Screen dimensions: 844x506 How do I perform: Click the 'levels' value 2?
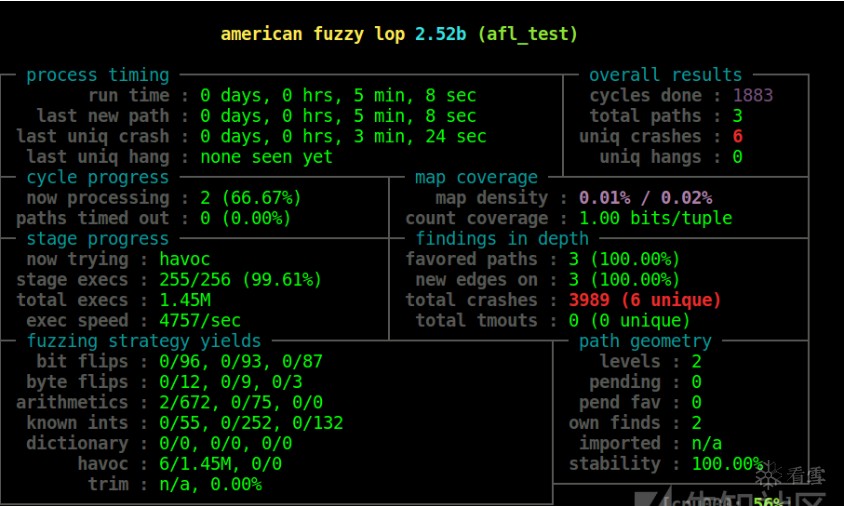click(697, 361)
